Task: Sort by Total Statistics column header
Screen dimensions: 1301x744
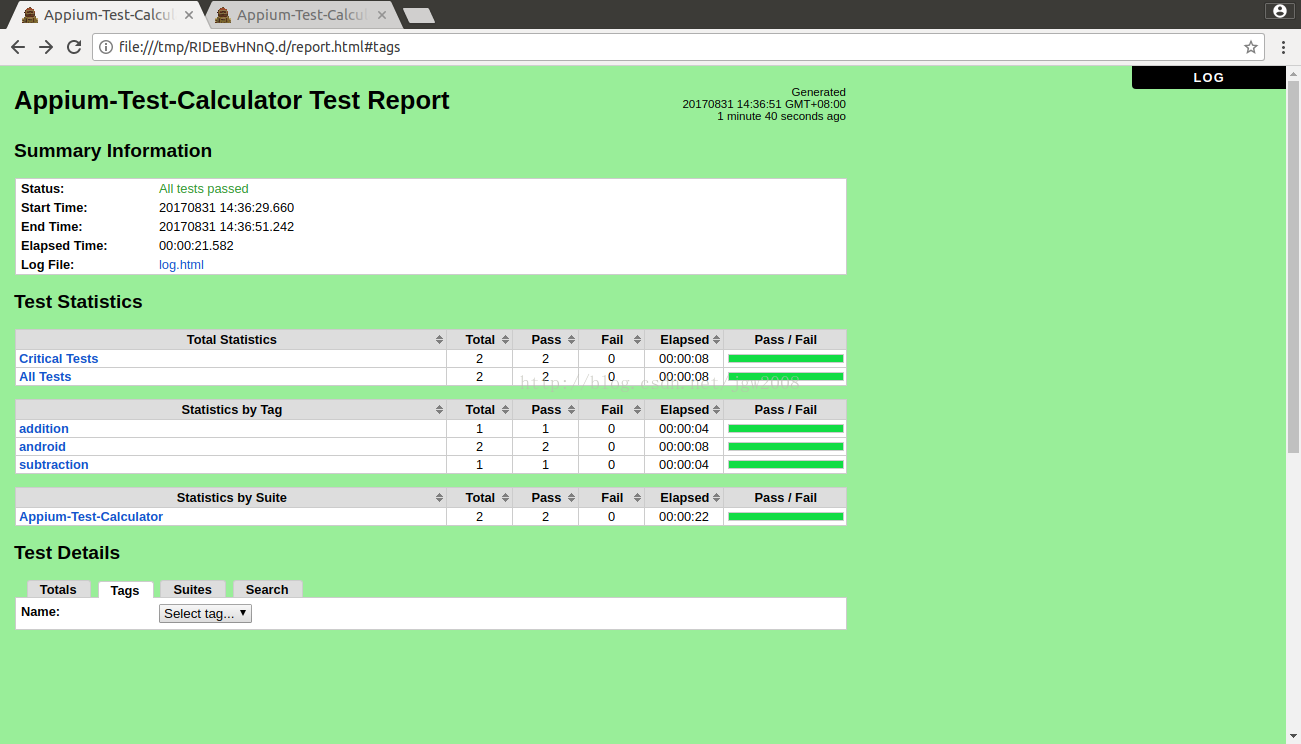Action: coord(231,340)
